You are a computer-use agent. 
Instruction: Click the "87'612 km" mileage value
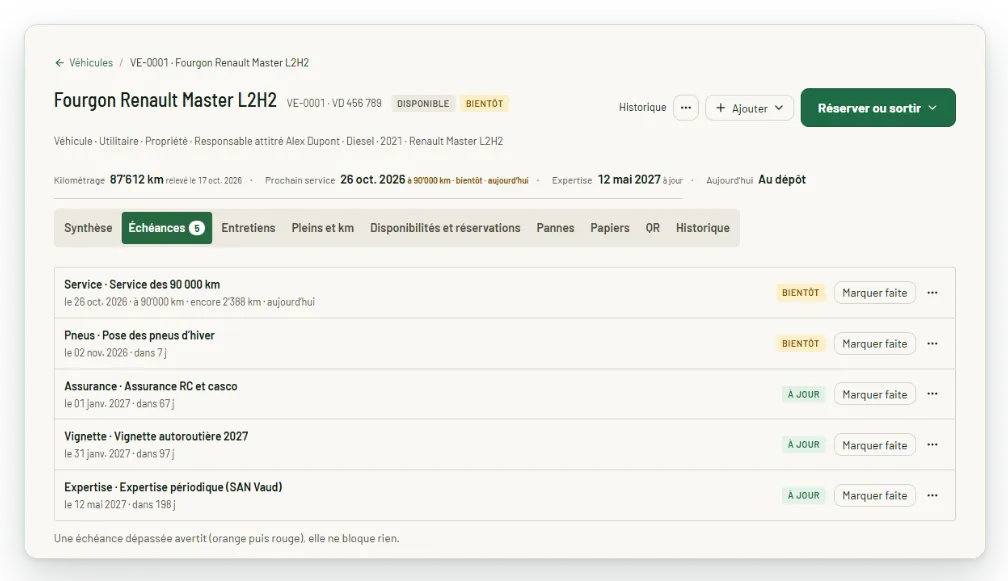pyautogui.click(x=136, y=180)
